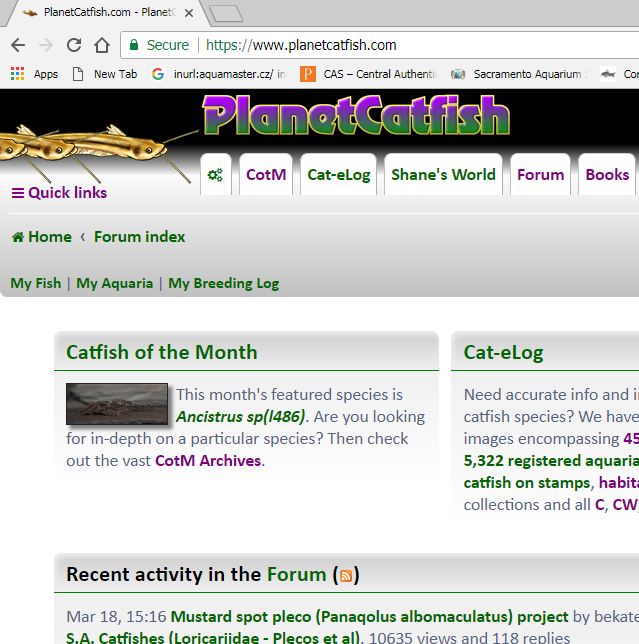The height and width of the screenshot is (644, 639).
Task: Open the CAS Central Authentication bookmark
Action: 369,74
